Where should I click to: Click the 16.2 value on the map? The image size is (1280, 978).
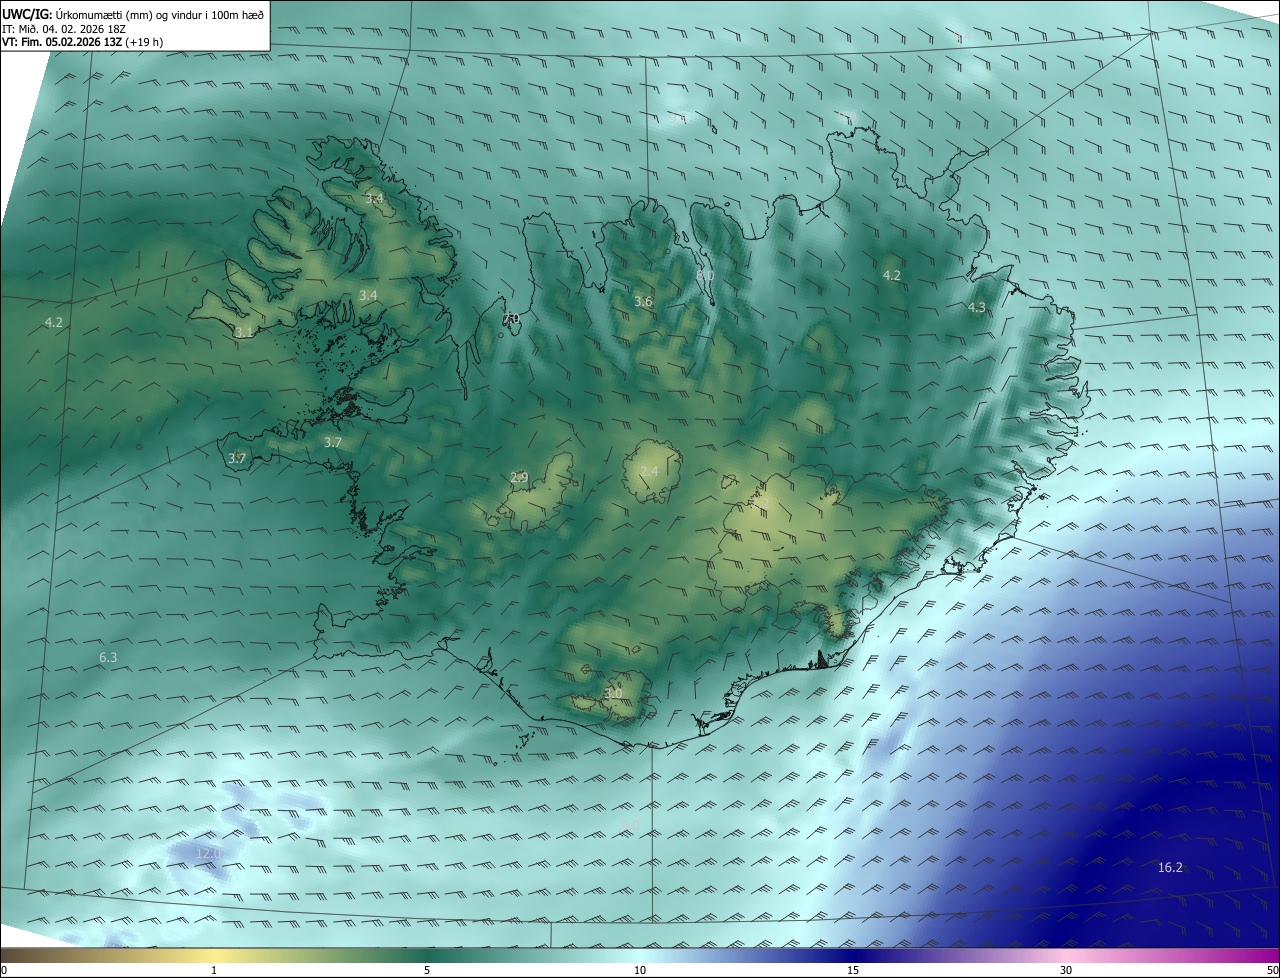point(1170,867)
